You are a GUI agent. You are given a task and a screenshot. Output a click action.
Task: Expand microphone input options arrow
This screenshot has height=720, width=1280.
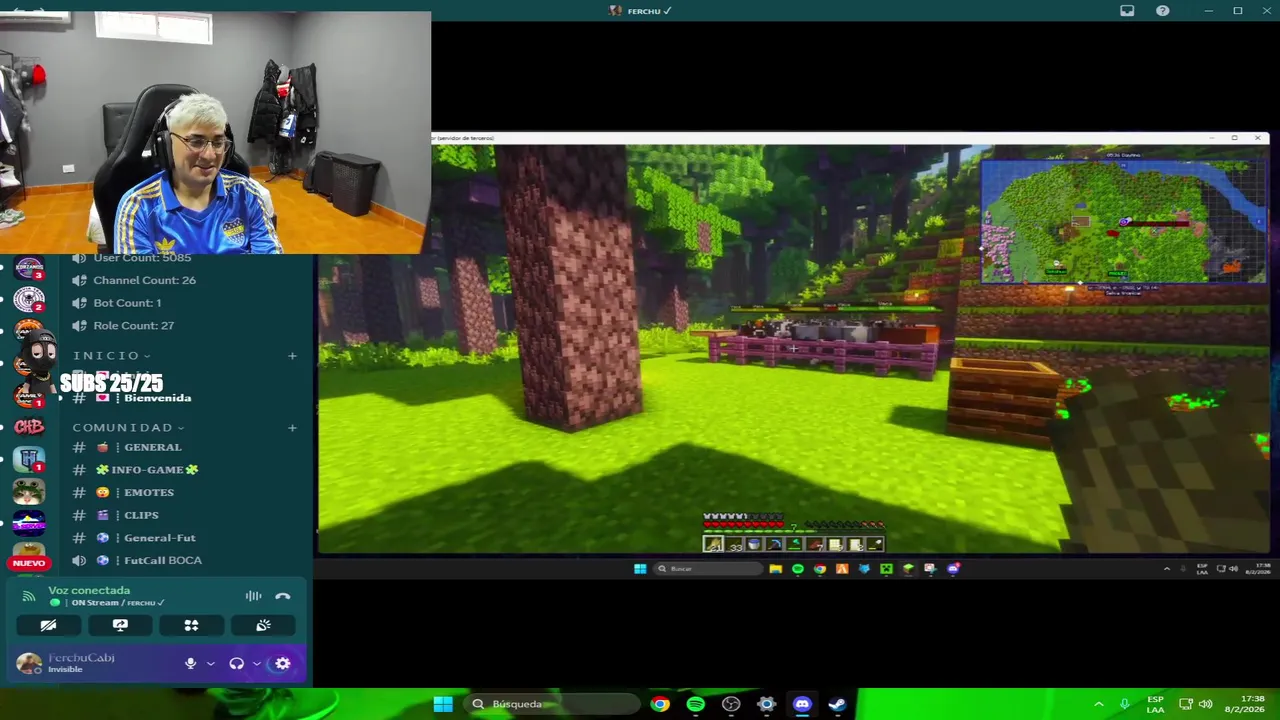(x=210, y=663)
